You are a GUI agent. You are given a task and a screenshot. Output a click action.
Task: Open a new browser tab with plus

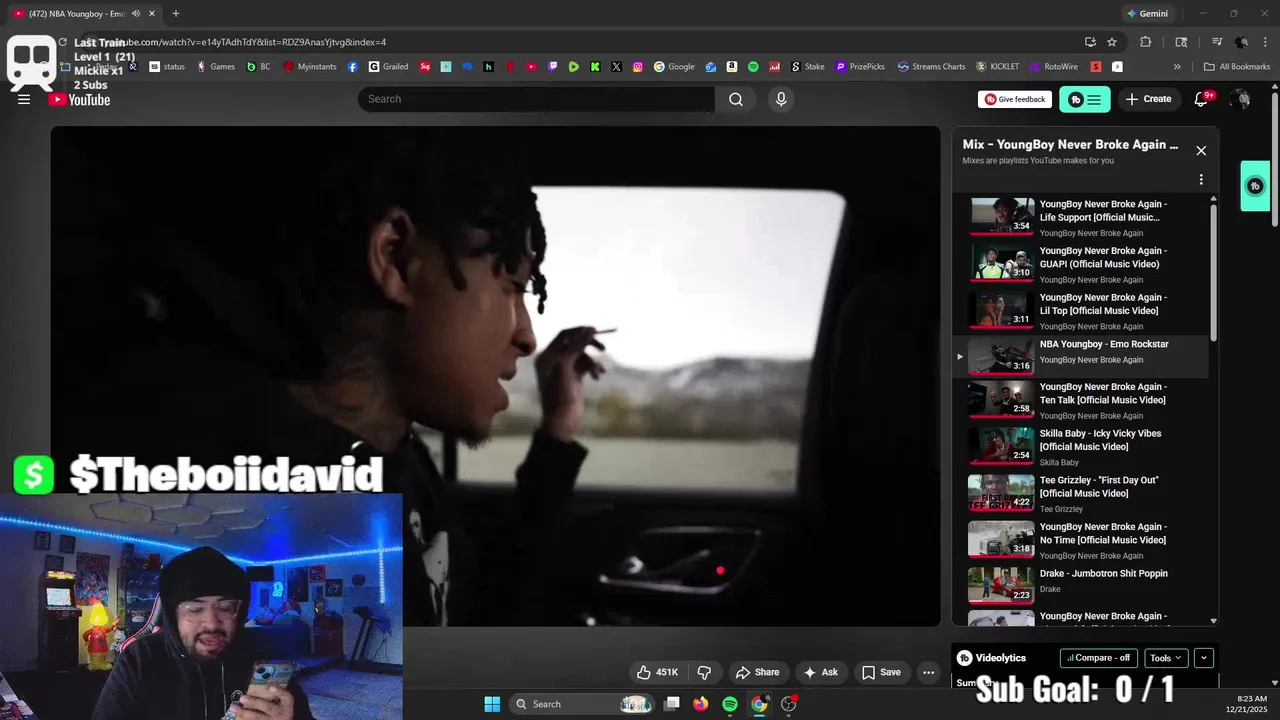176,14
